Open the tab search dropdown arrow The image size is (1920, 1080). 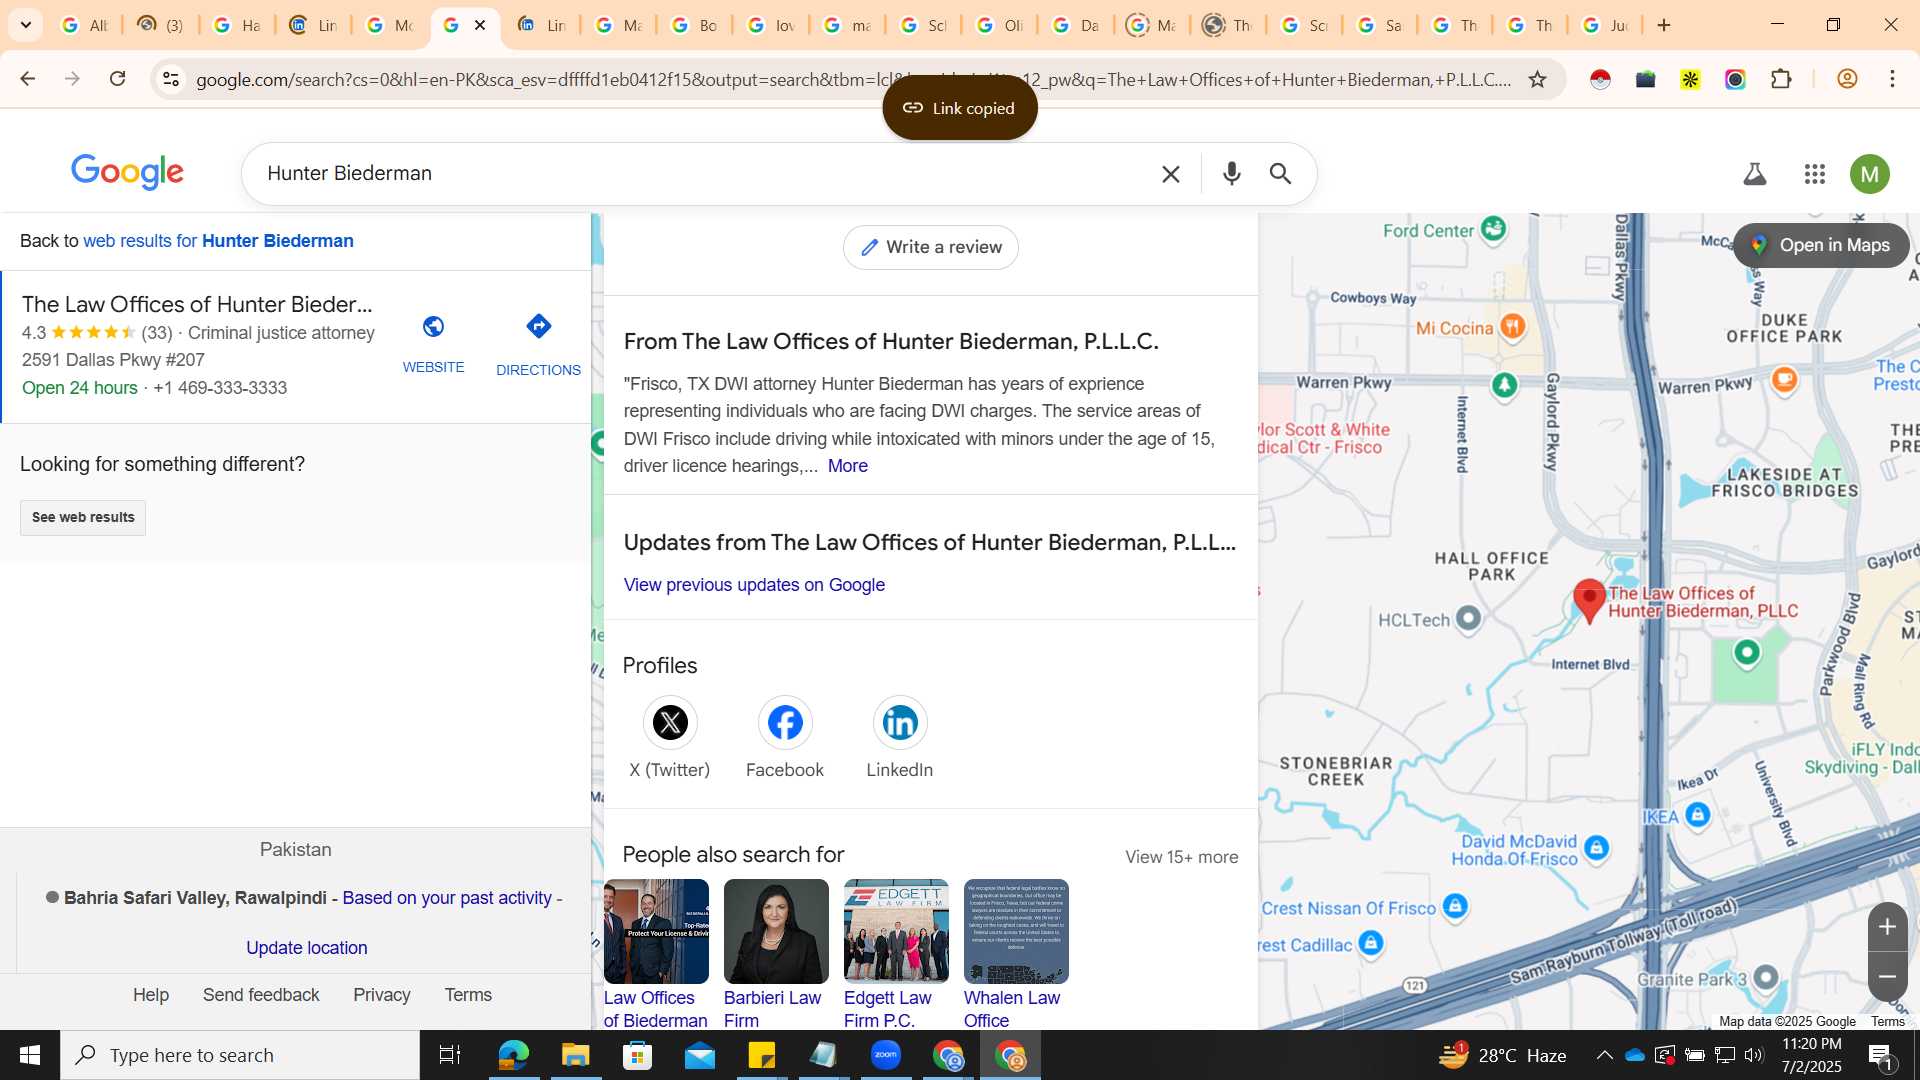pos(26,25)
